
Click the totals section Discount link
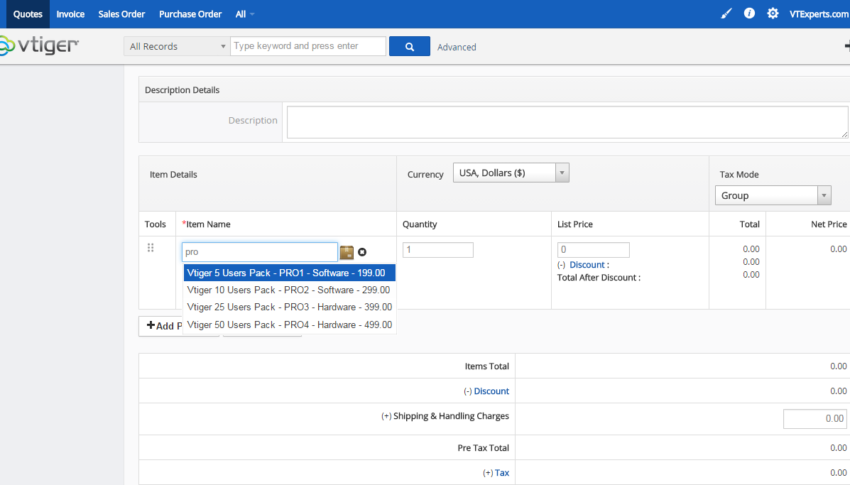click(x=491, y=391)
